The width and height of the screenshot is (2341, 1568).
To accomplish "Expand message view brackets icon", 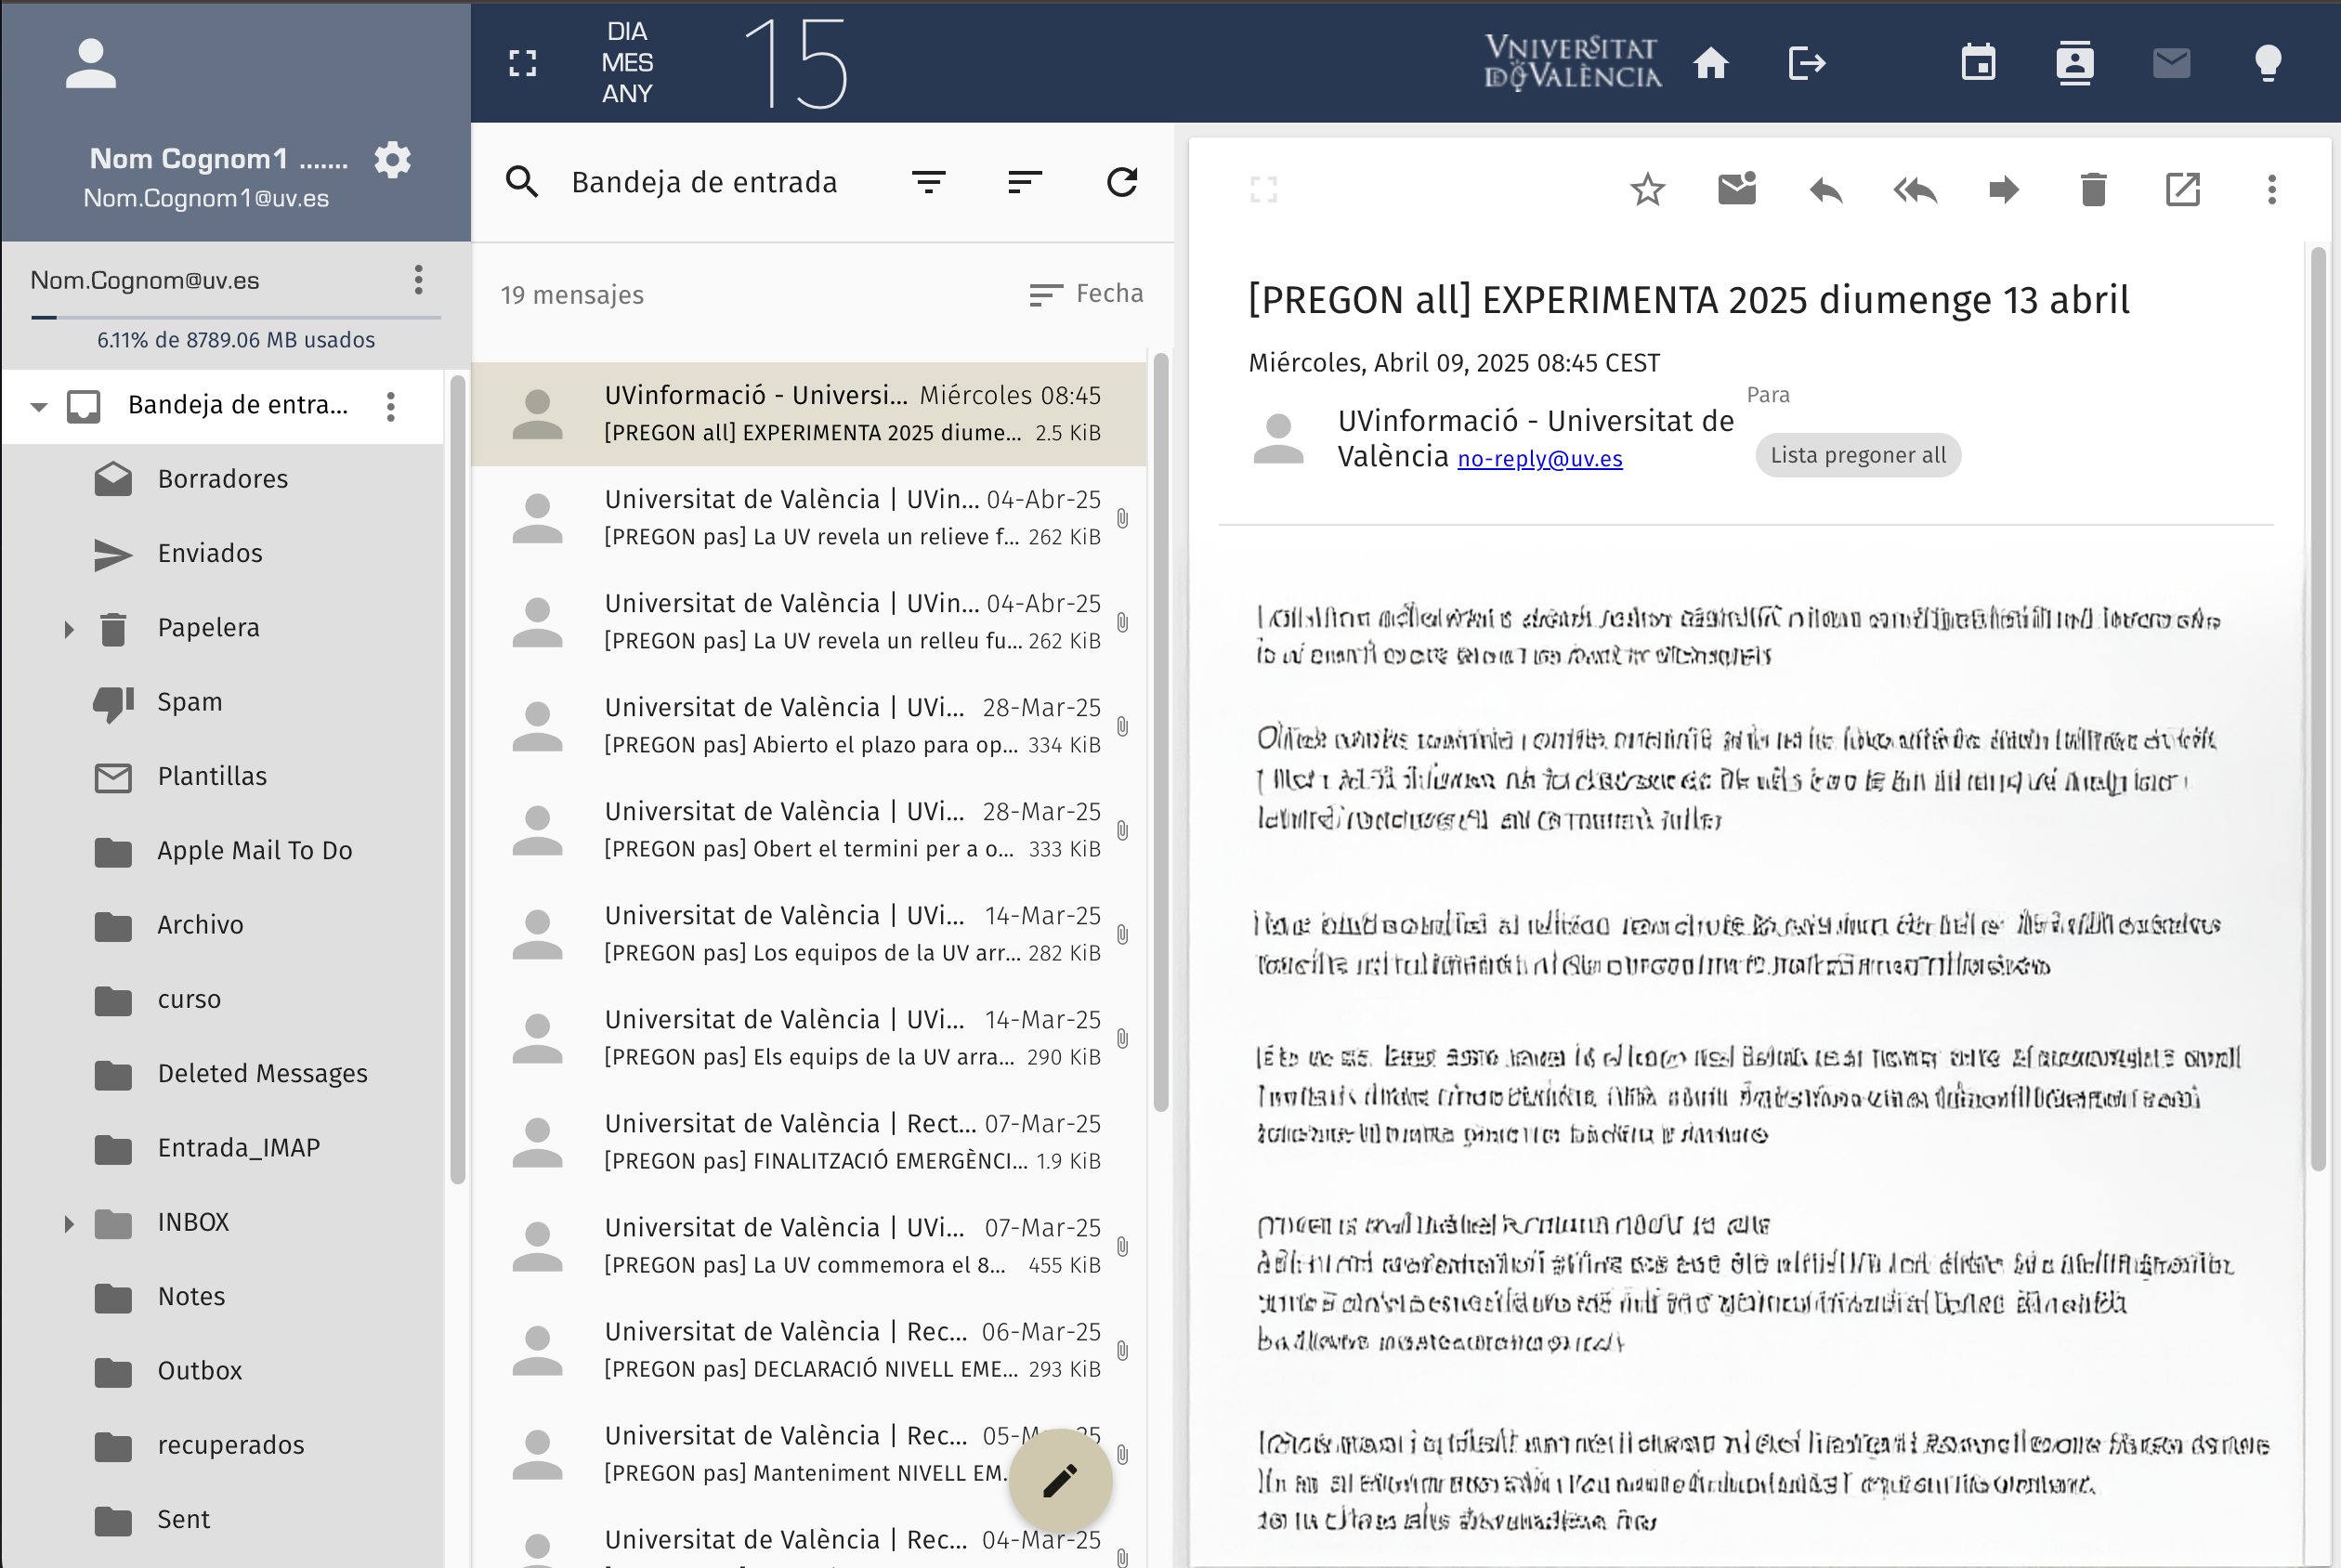I will pyautogui.click(x=1263, y=189).
